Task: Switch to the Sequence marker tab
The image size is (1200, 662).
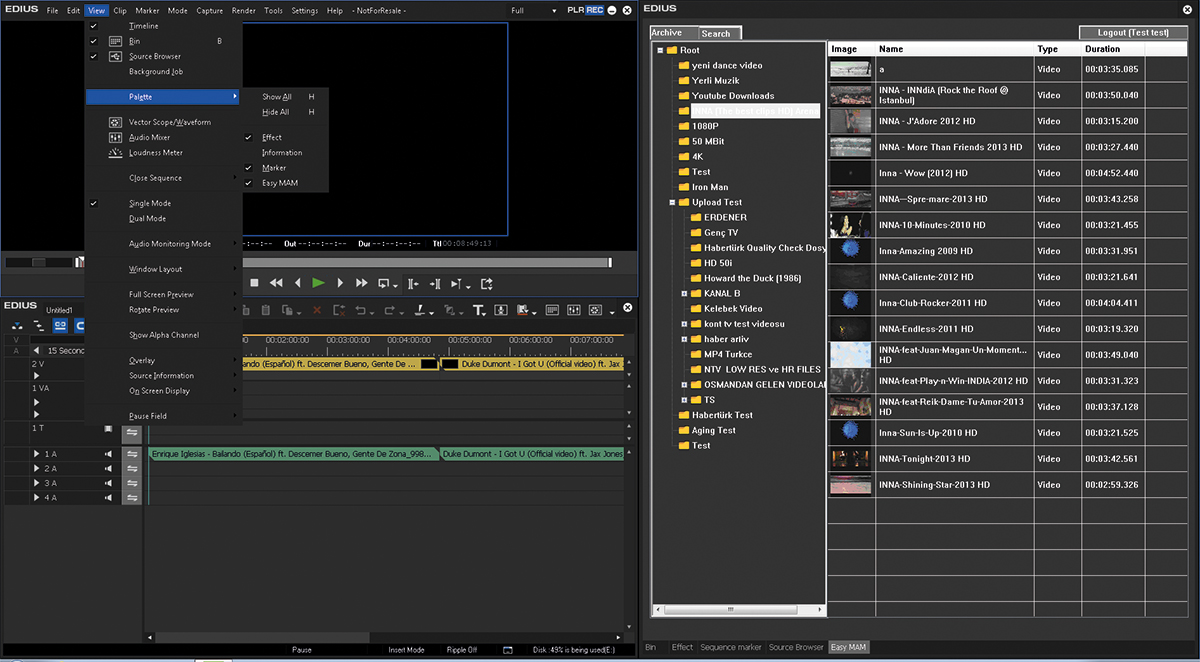Action: pyautogui.click(x=730, y=647)
